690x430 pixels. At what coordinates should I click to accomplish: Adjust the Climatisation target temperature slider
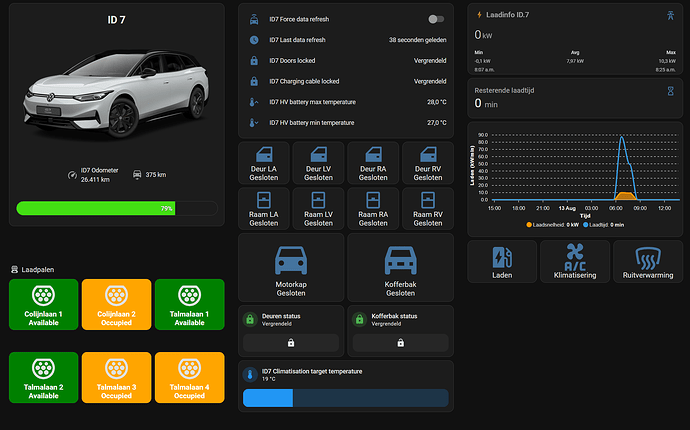pos(346,398)
